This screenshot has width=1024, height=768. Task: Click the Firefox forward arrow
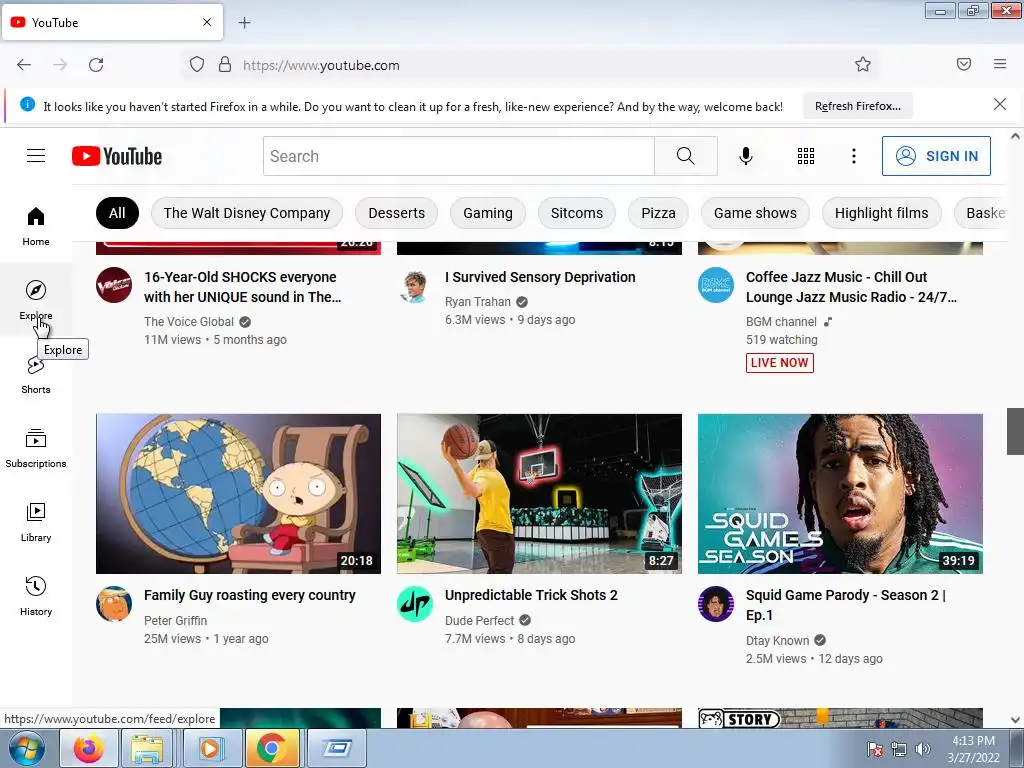point(60,65)
